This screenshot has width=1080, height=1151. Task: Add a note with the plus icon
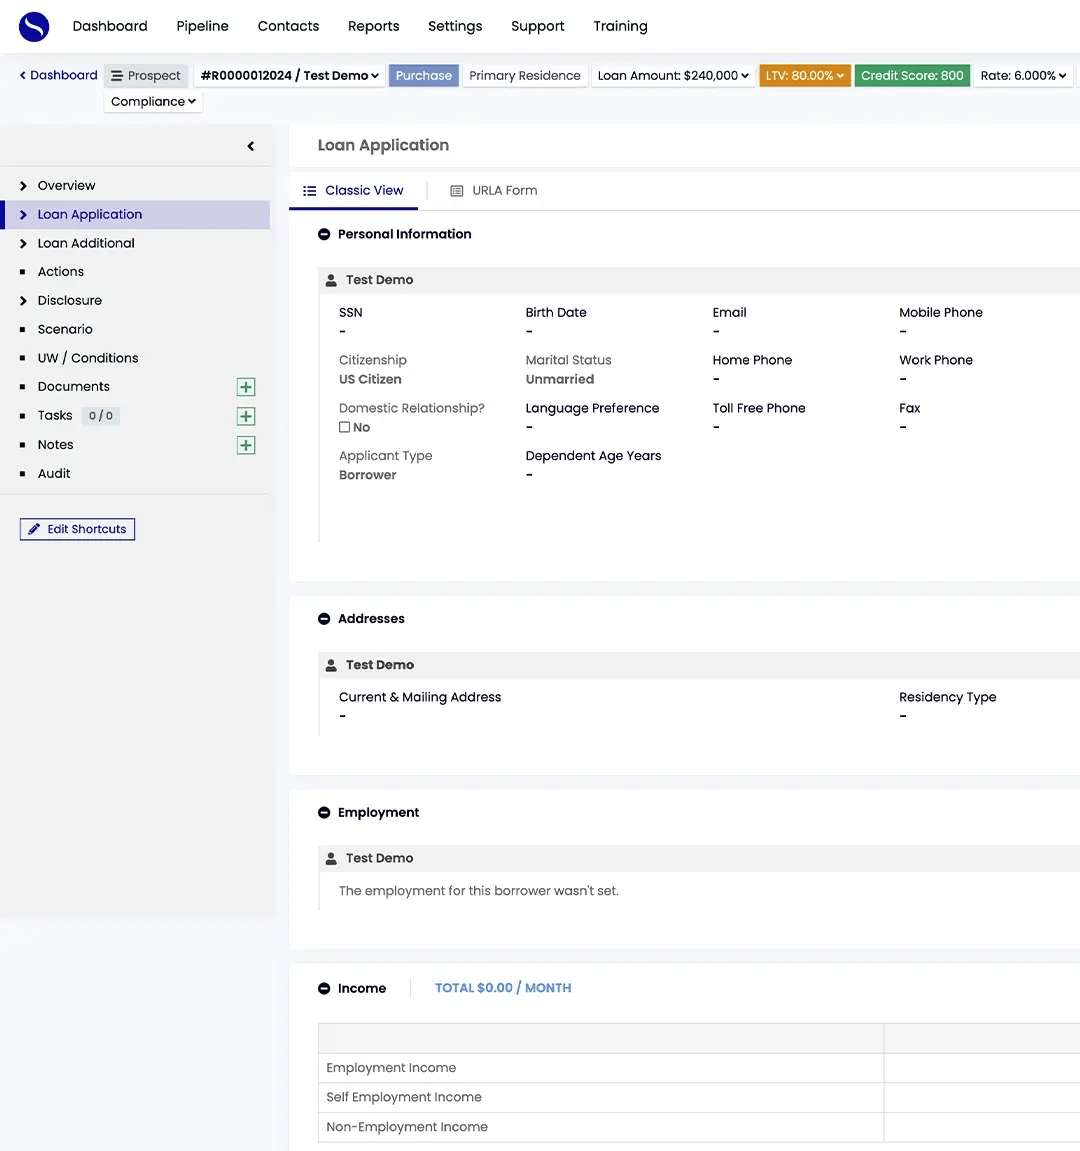click(246, 445)
